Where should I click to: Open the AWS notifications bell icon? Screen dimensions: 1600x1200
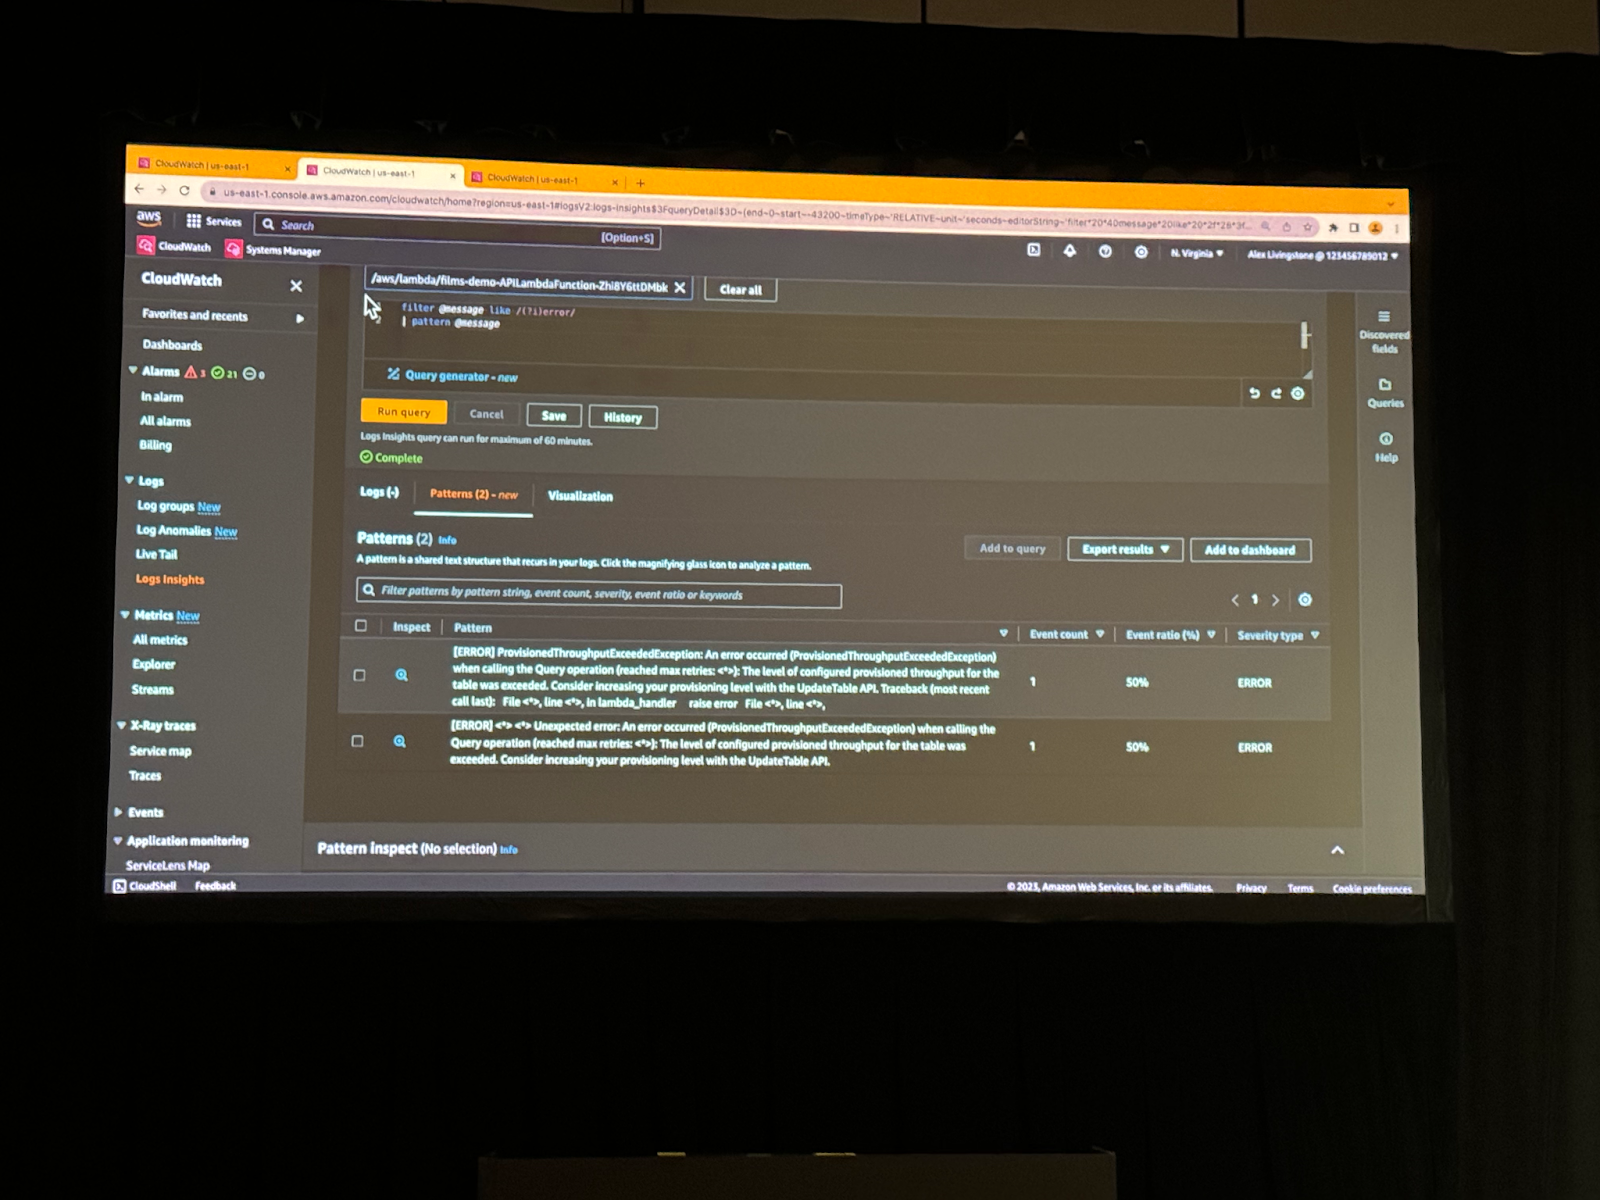pyautogui.click(x=1069, y=251)
